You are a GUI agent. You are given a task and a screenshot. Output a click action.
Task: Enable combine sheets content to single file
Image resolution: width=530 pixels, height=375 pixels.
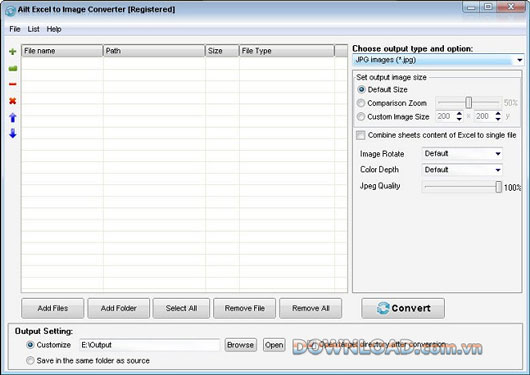click(361, 135)
